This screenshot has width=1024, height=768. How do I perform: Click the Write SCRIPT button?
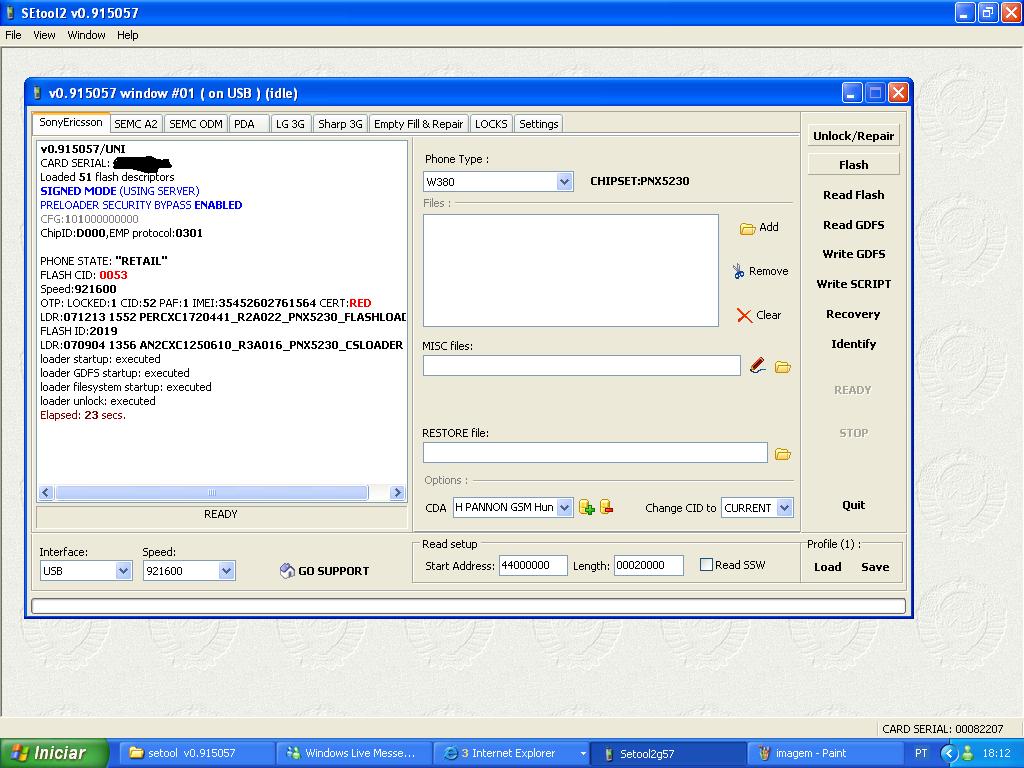point(854,284)
